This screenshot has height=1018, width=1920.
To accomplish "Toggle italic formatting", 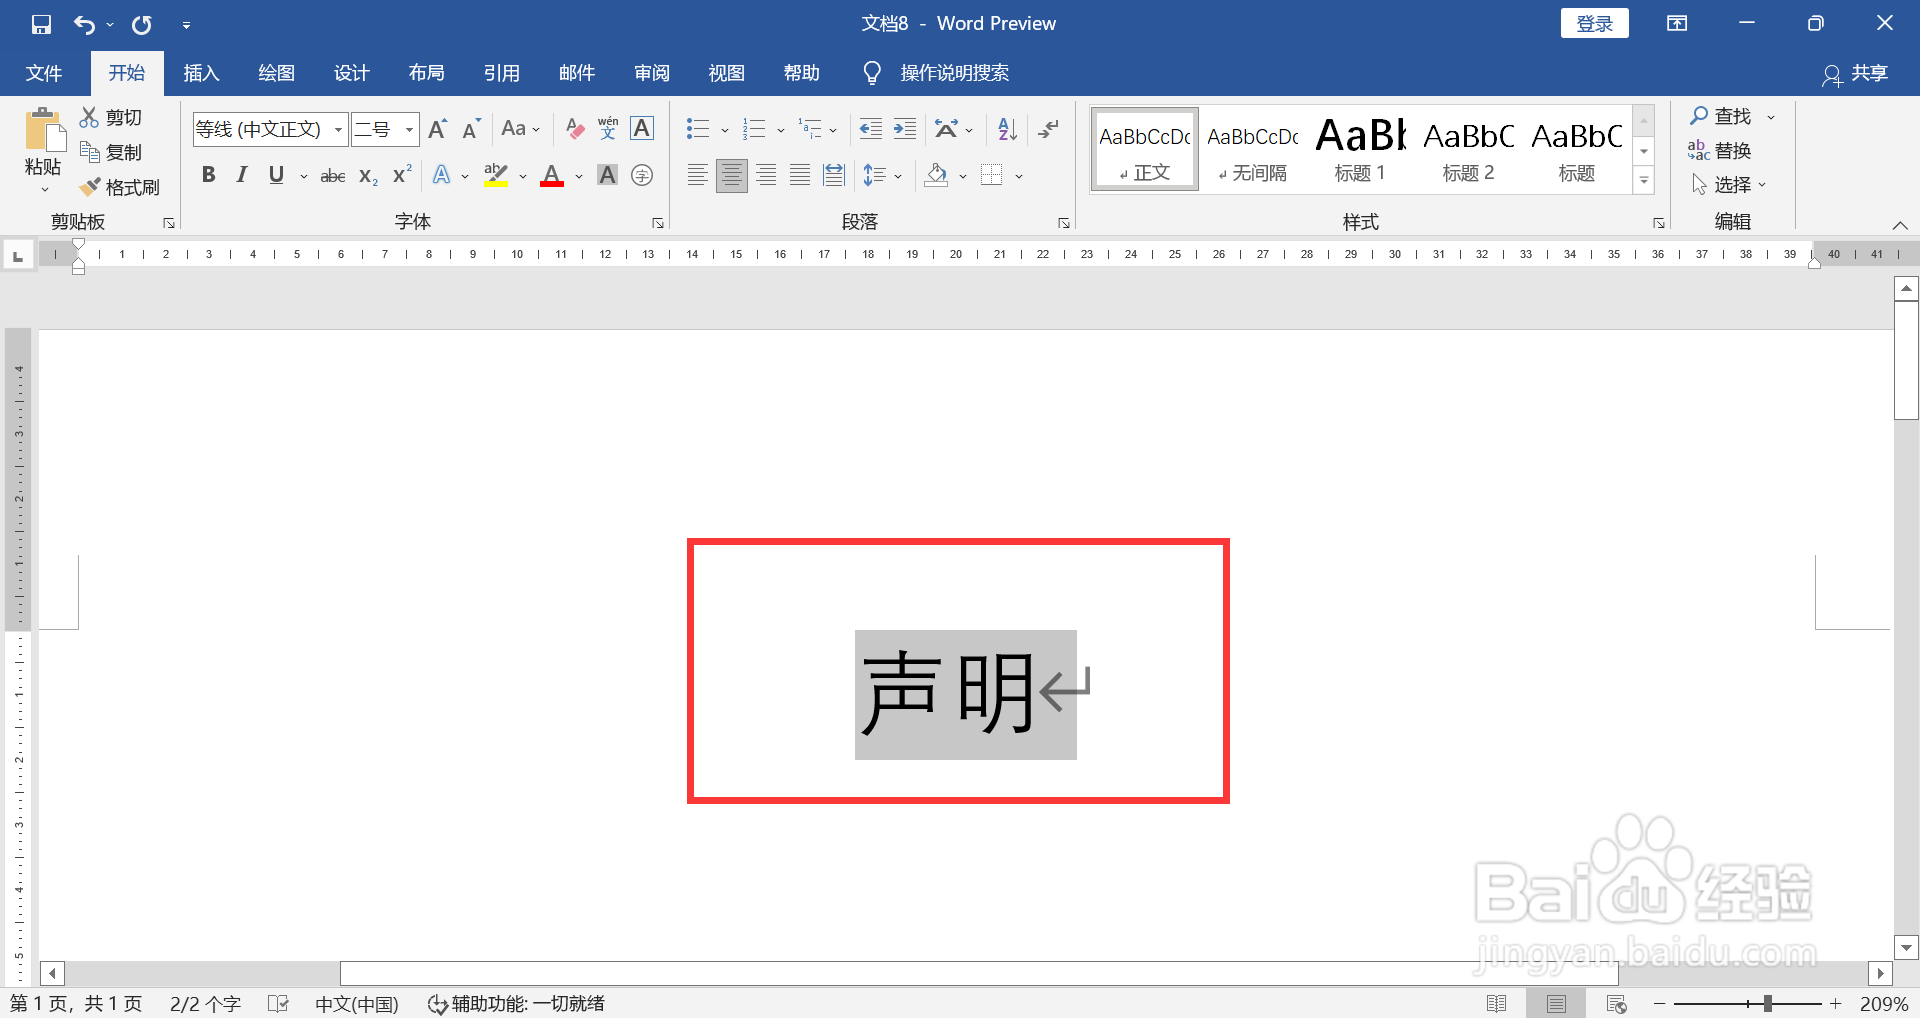I will coord(242,176).
